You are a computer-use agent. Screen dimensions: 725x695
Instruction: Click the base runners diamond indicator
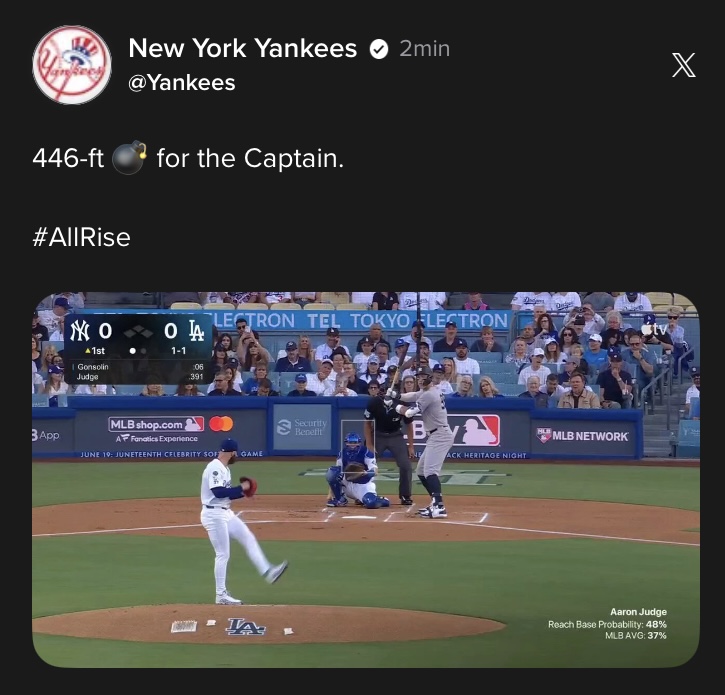[138, 332]
